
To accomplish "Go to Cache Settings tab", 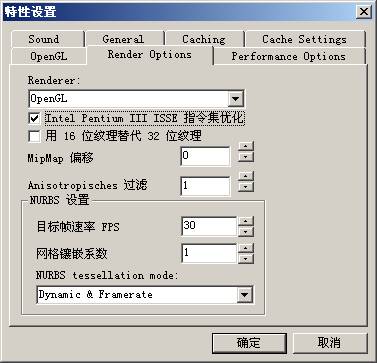I will 305,39.
